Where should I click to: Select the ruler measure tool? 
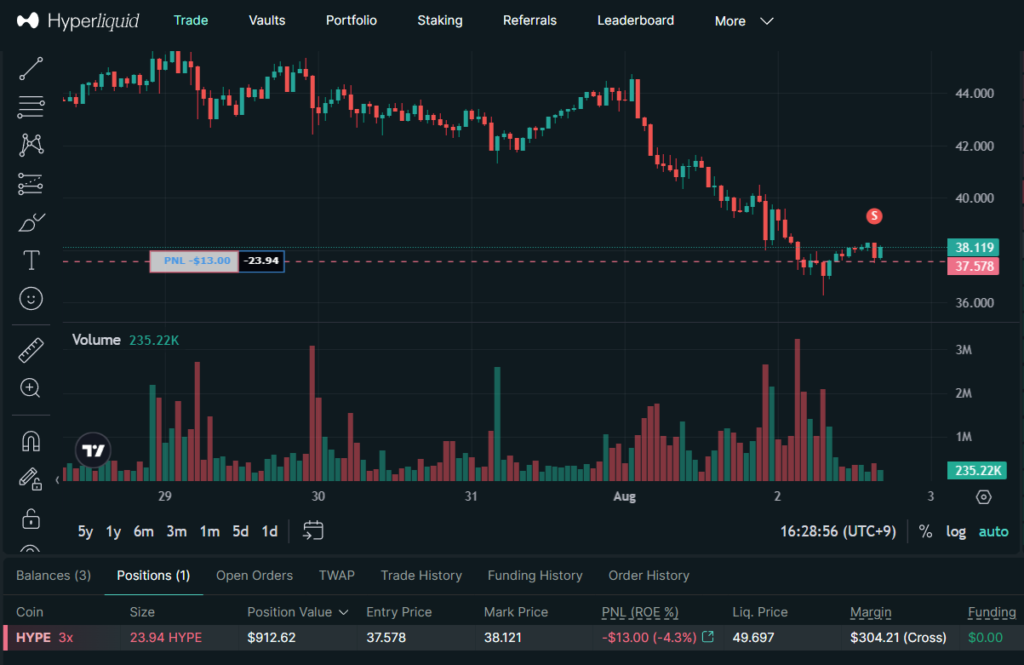coord(31,350)
